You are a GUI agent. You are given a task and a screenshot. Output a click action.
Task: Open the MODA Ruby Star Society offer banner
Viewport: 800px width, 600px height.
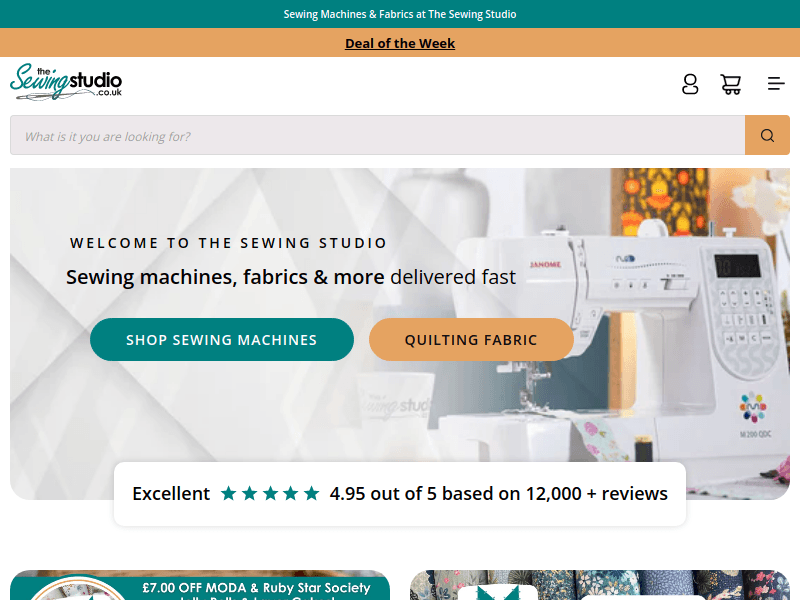point(200,585)
